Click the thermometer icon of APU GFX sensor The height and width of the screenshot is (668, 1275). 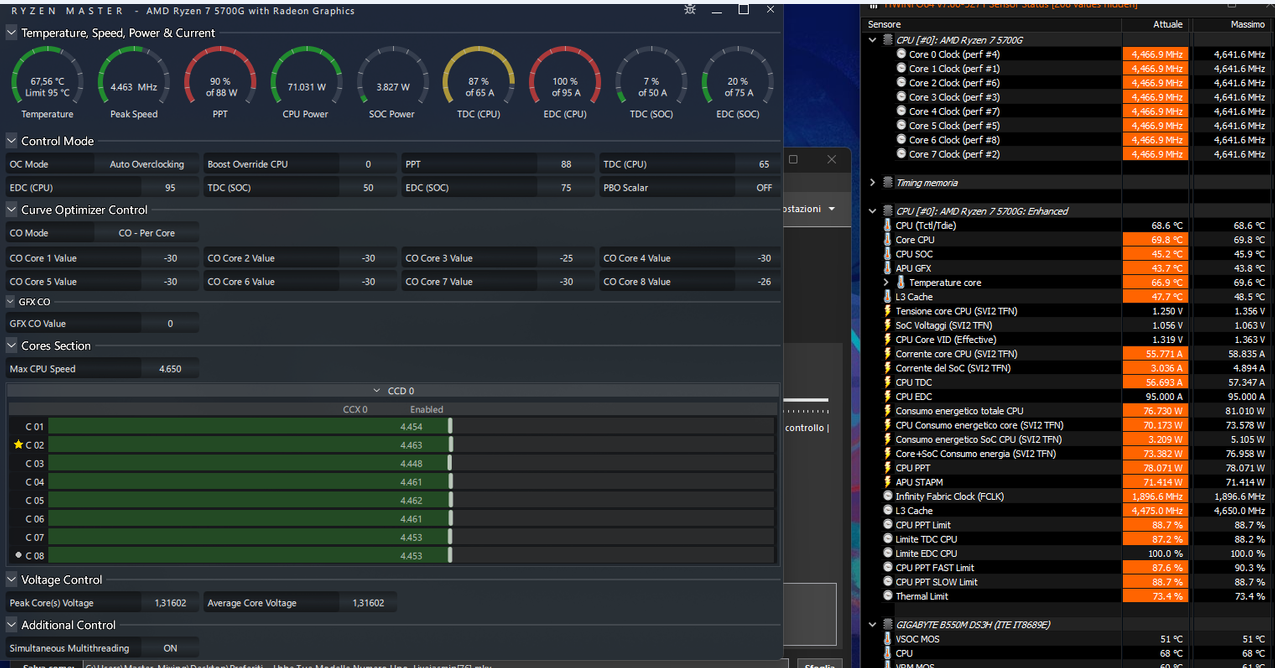click(887, 268)
